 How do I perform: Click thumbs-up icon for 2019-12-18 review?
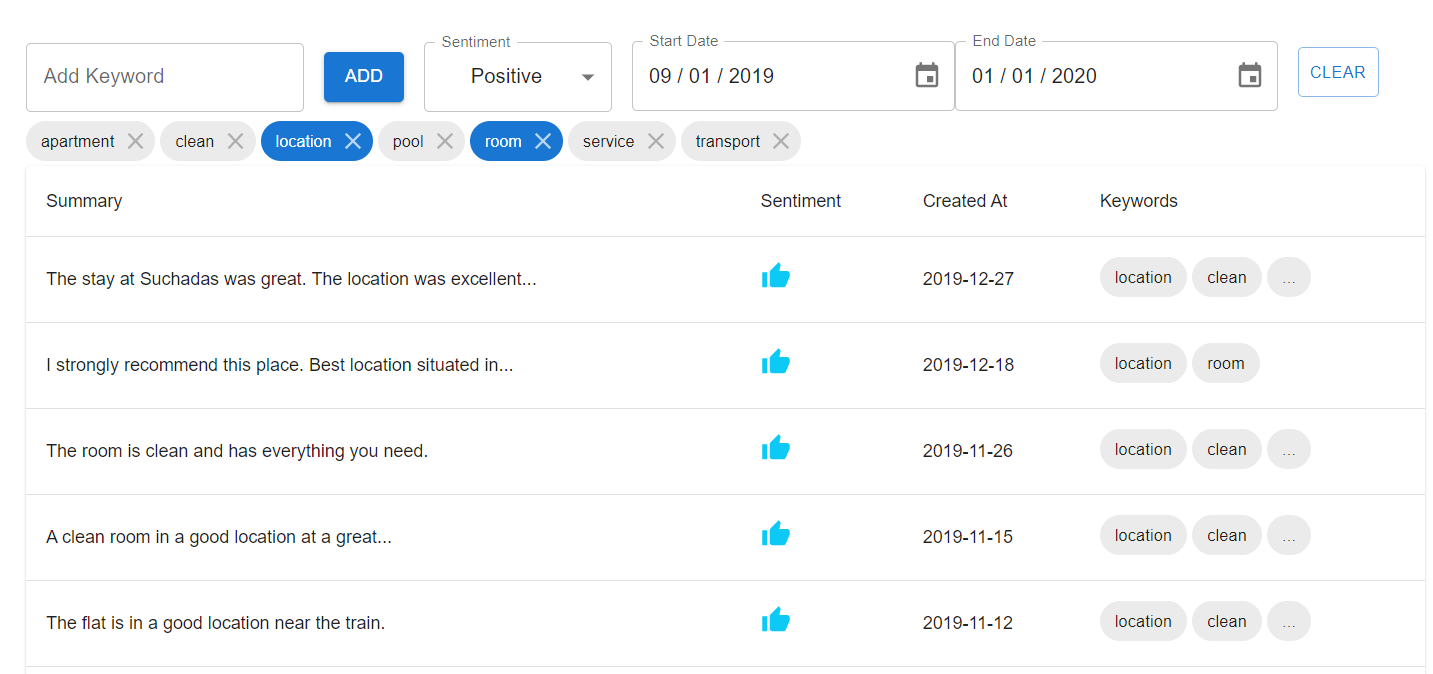tap(776, 362)
